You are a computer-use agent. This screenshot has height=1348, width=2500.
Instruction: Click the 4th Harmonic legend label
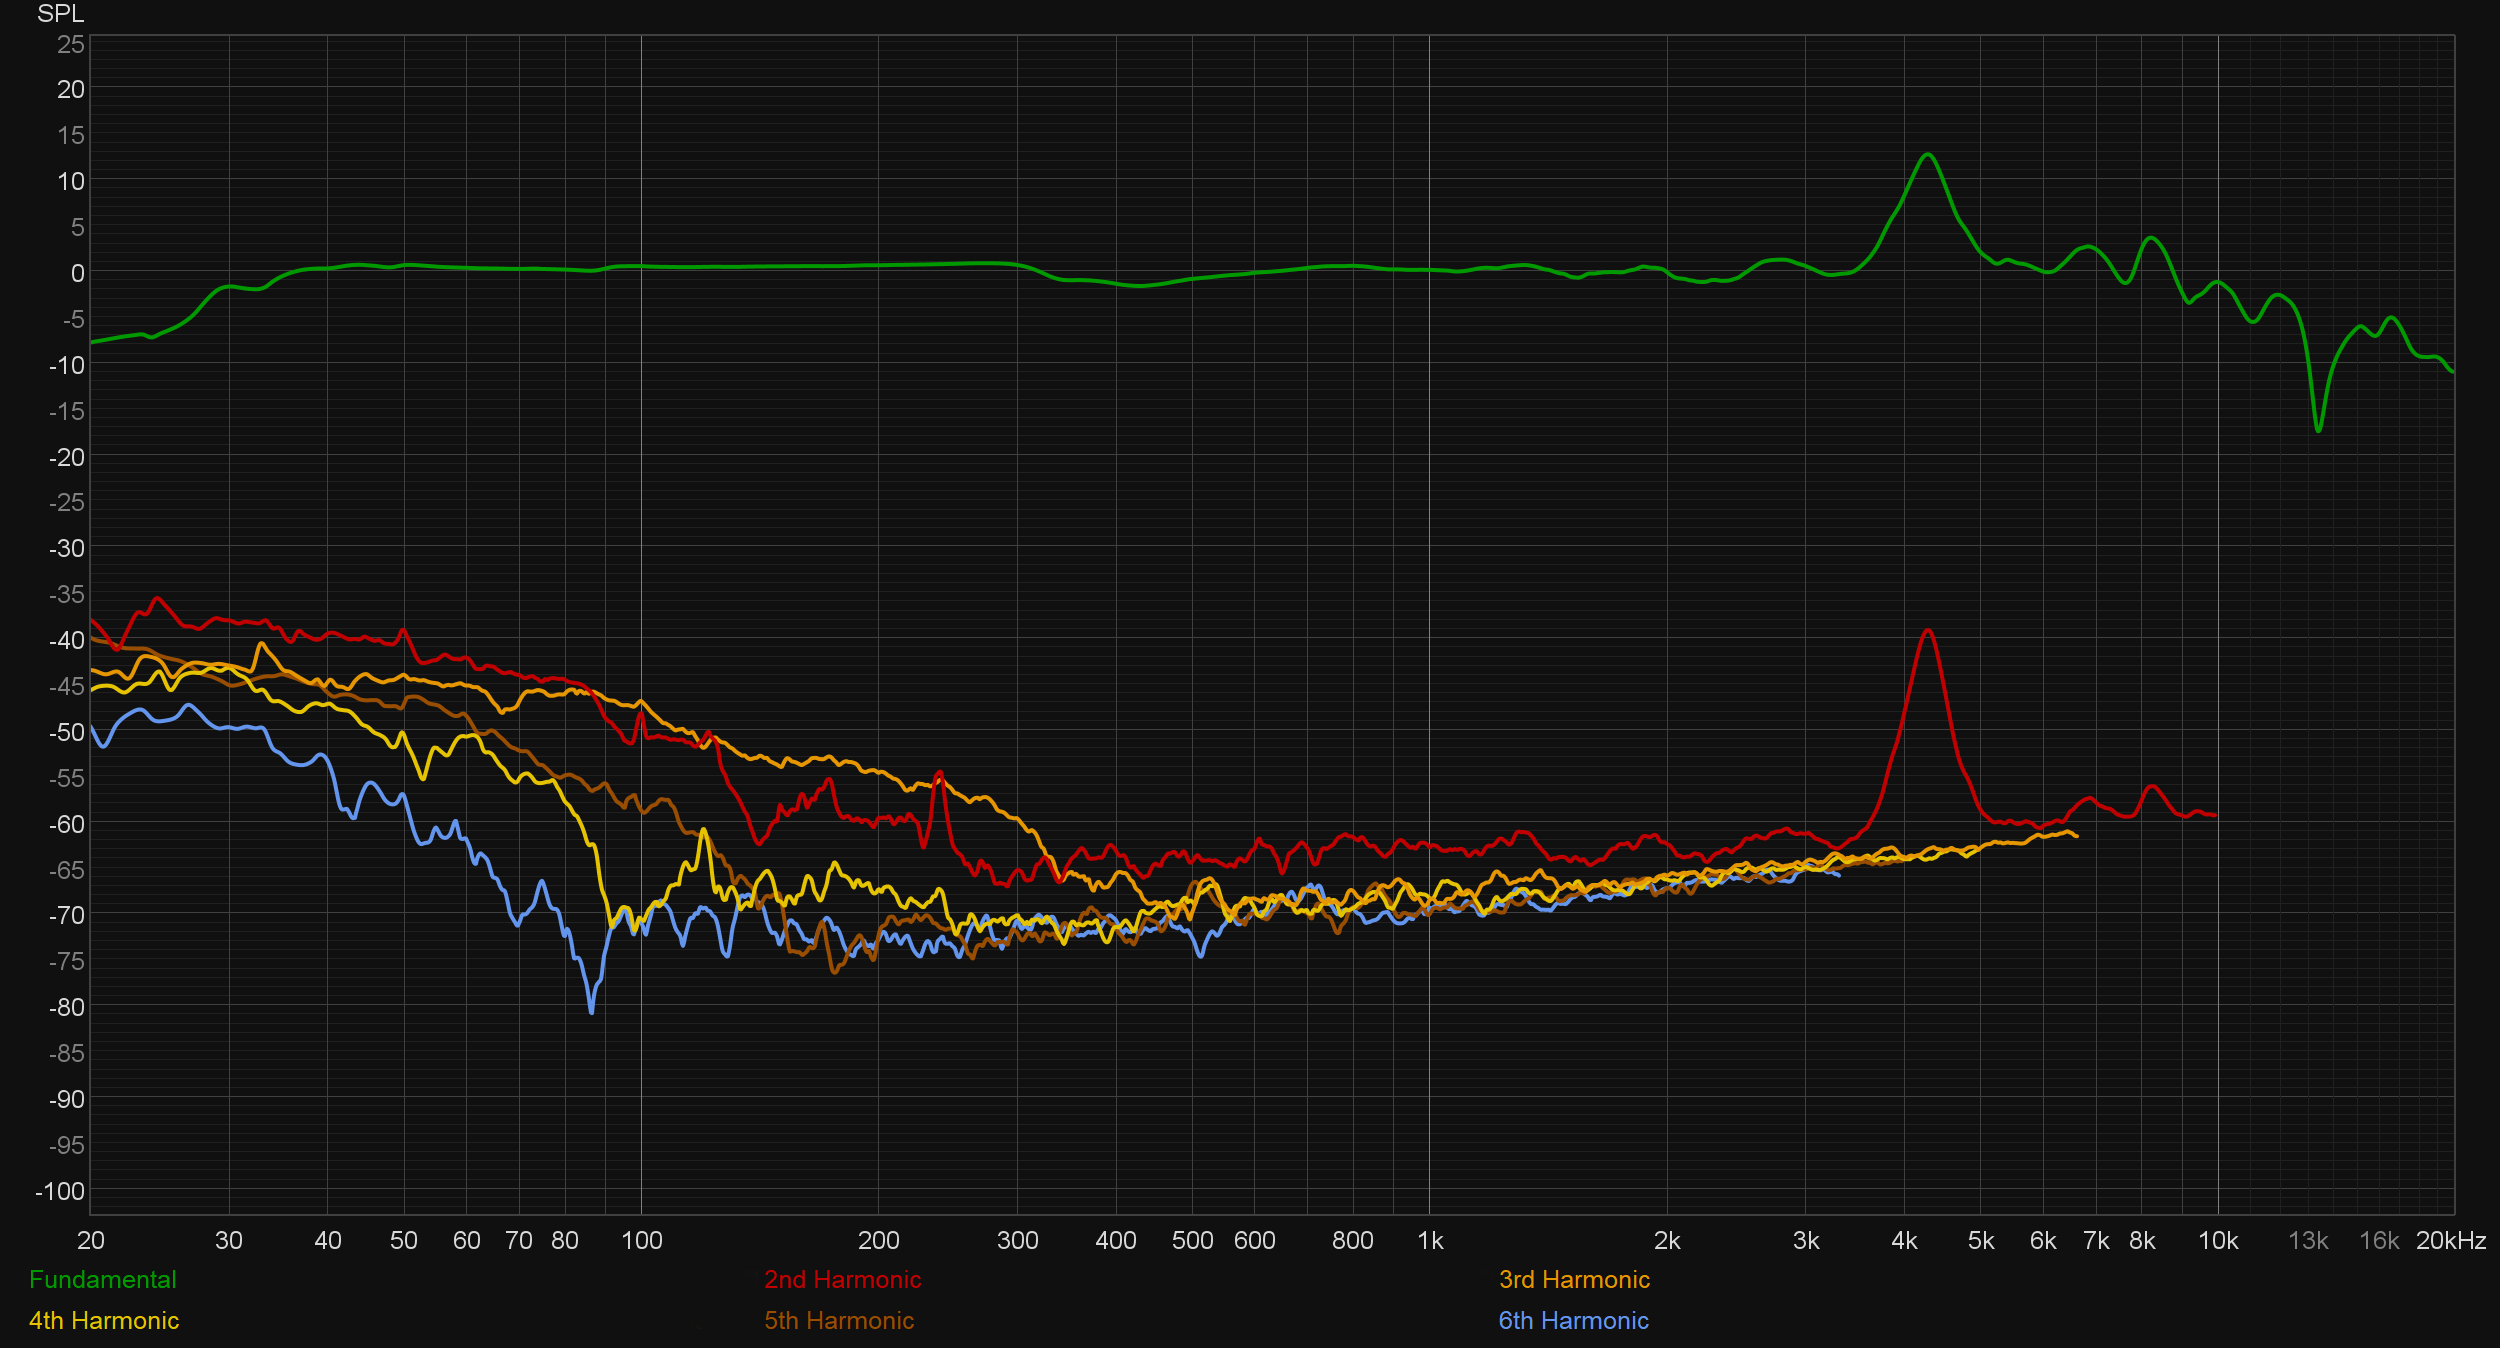tap(104, 1320)
